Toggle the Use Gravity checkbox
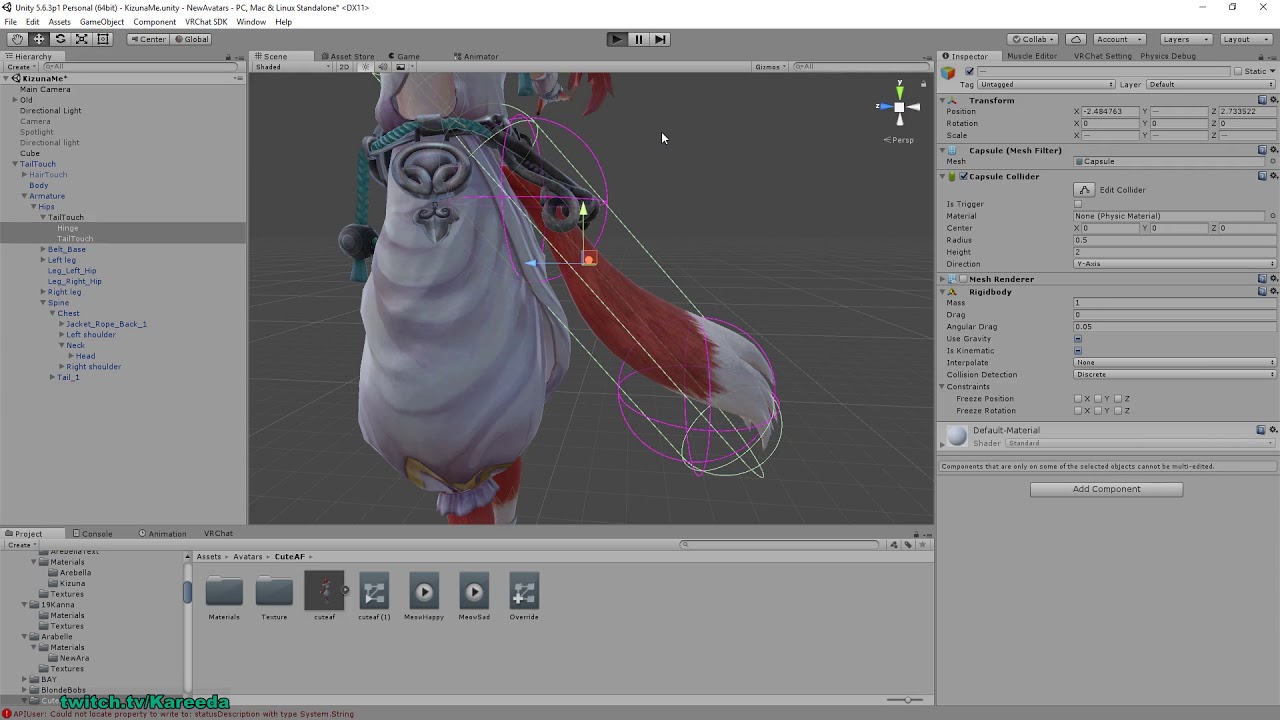 pyautogui.click(x=1078, y=339)
